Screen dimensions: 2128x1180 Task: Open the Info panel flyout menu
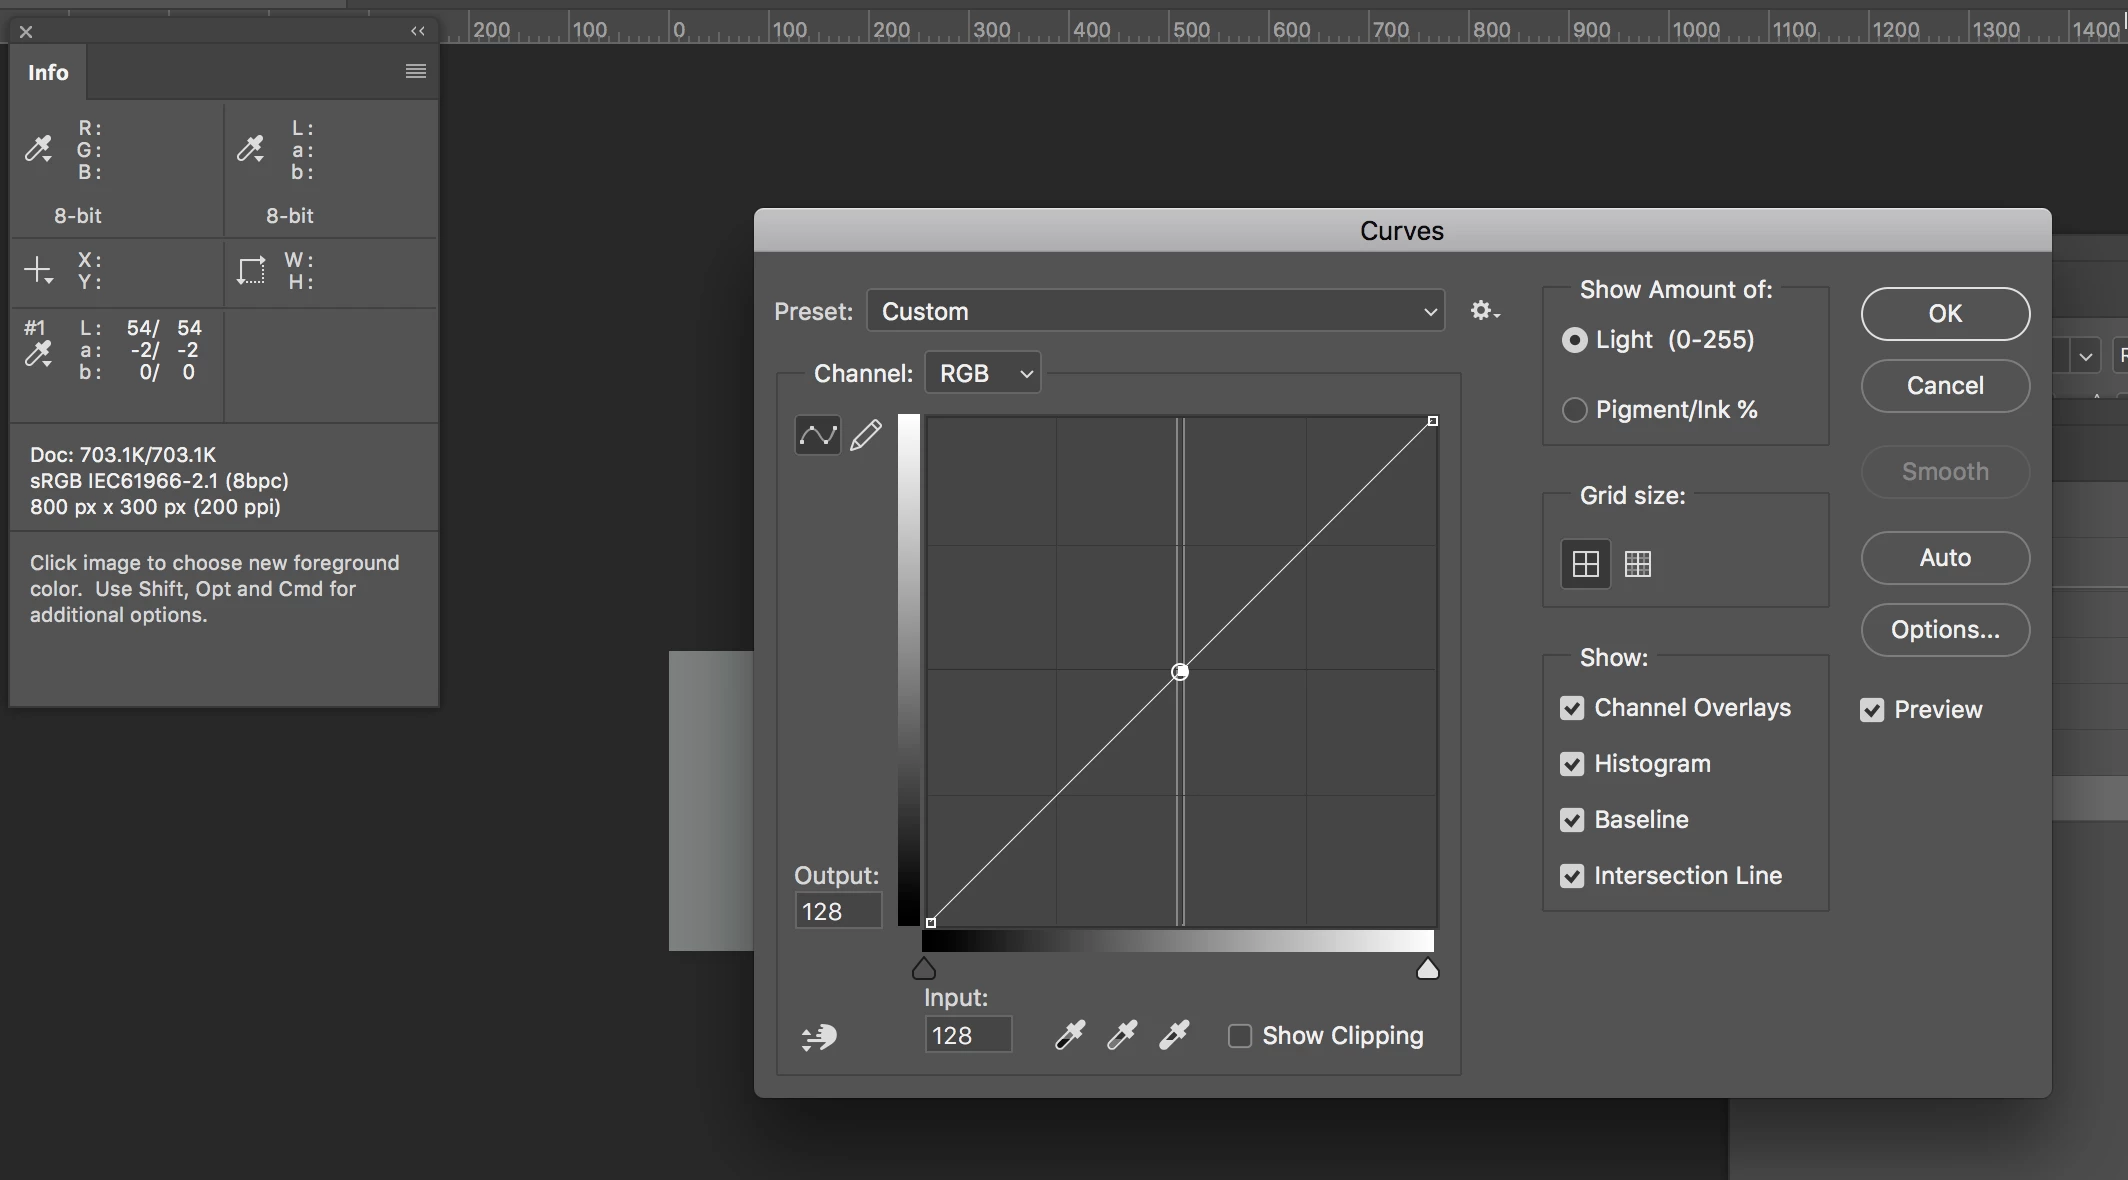(x=416, y=71)
